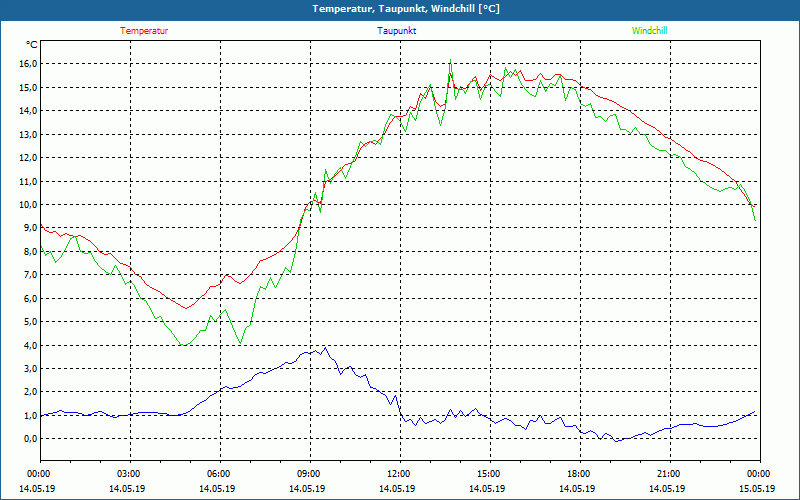Click the 21:00 time axis label
The height and width of the screenshot is (500, 800).
pyautogui.click(x=668, y=474)
